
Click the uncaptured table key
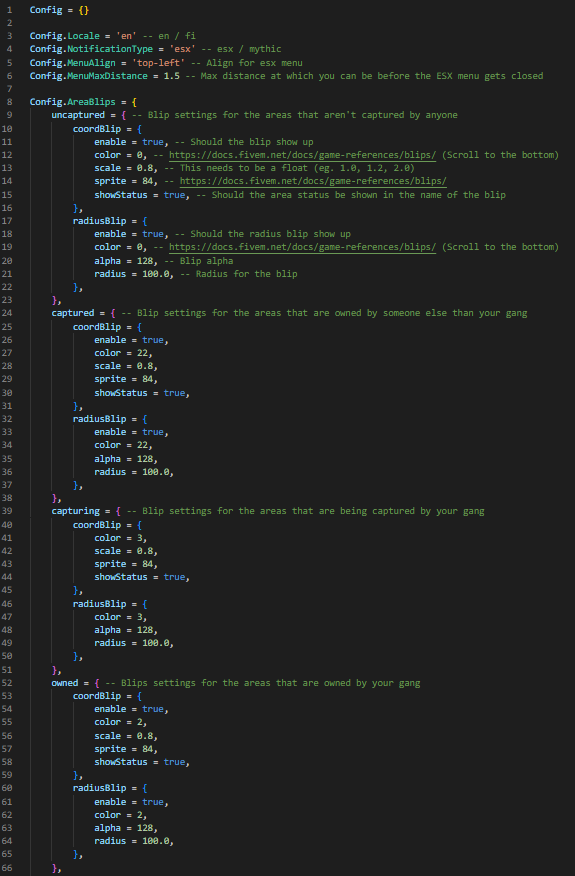tap(78, 115)
